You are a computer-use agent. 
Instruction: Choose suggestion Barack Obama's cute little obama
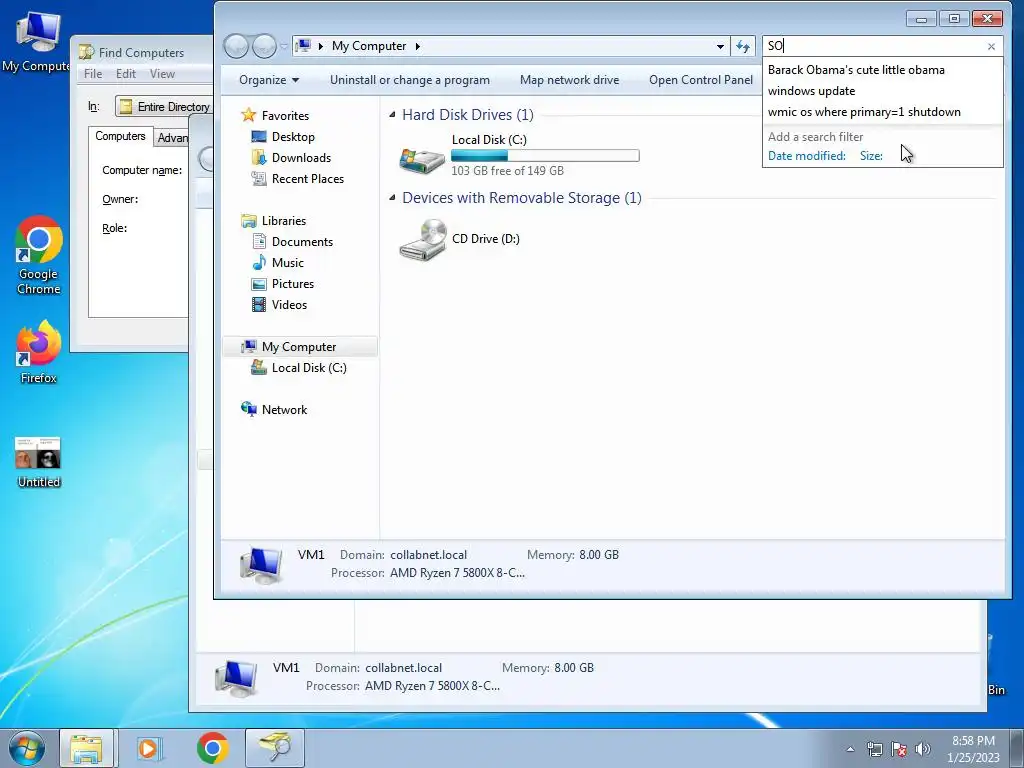tap(856, 70)
